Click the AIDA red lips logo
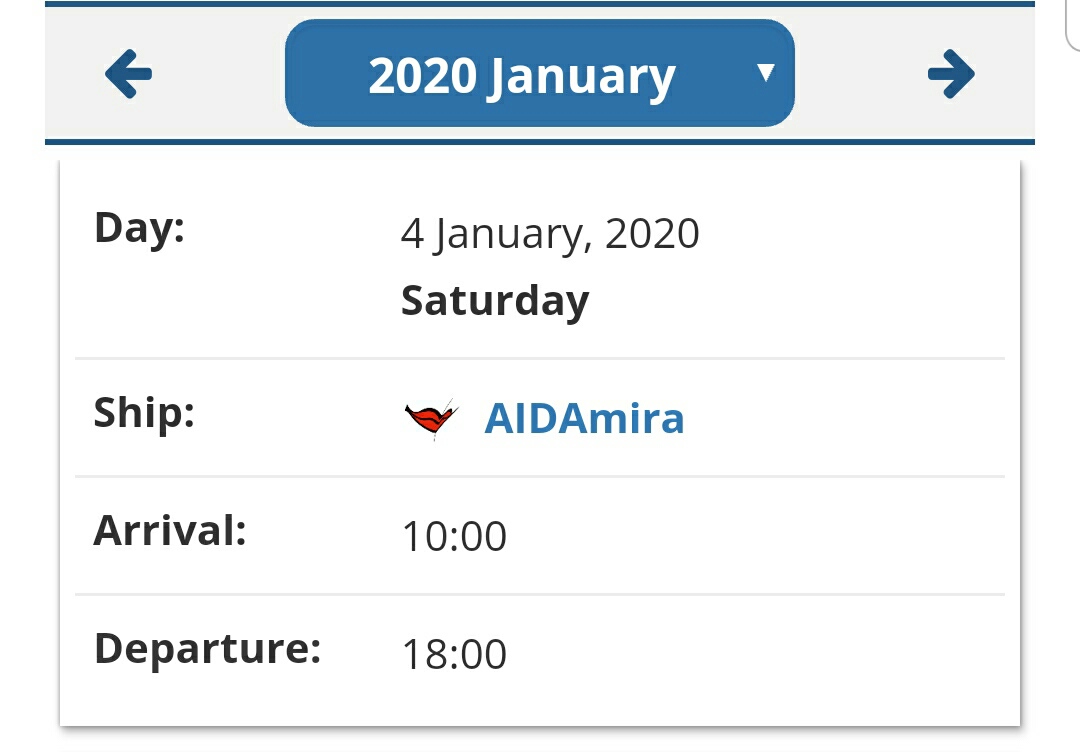 click(431, 418)
